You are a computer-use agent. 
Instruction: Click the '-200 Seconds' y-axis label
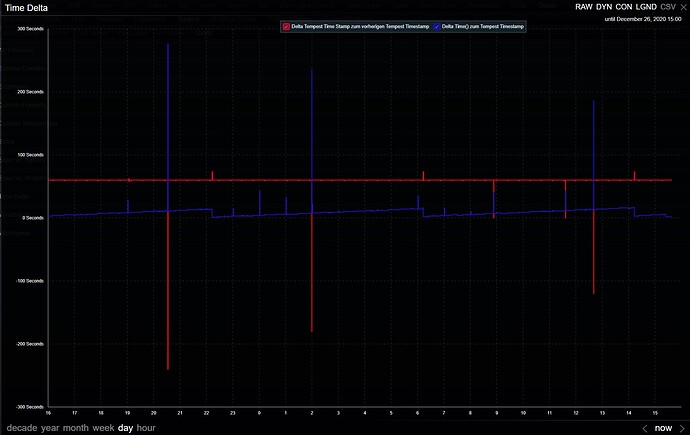29,344
